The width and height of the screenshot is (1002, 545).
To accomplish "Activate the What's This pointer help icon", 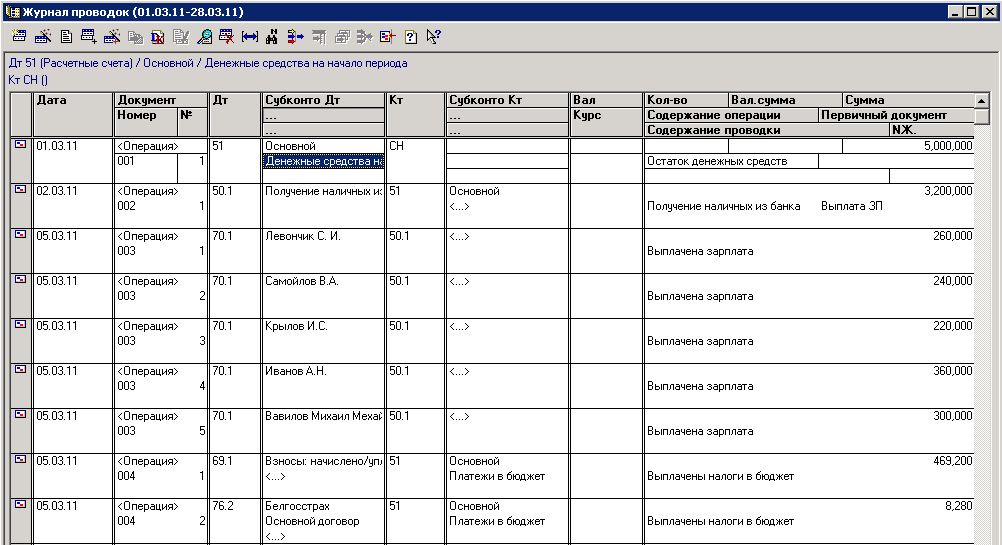I will coord(433,37).
